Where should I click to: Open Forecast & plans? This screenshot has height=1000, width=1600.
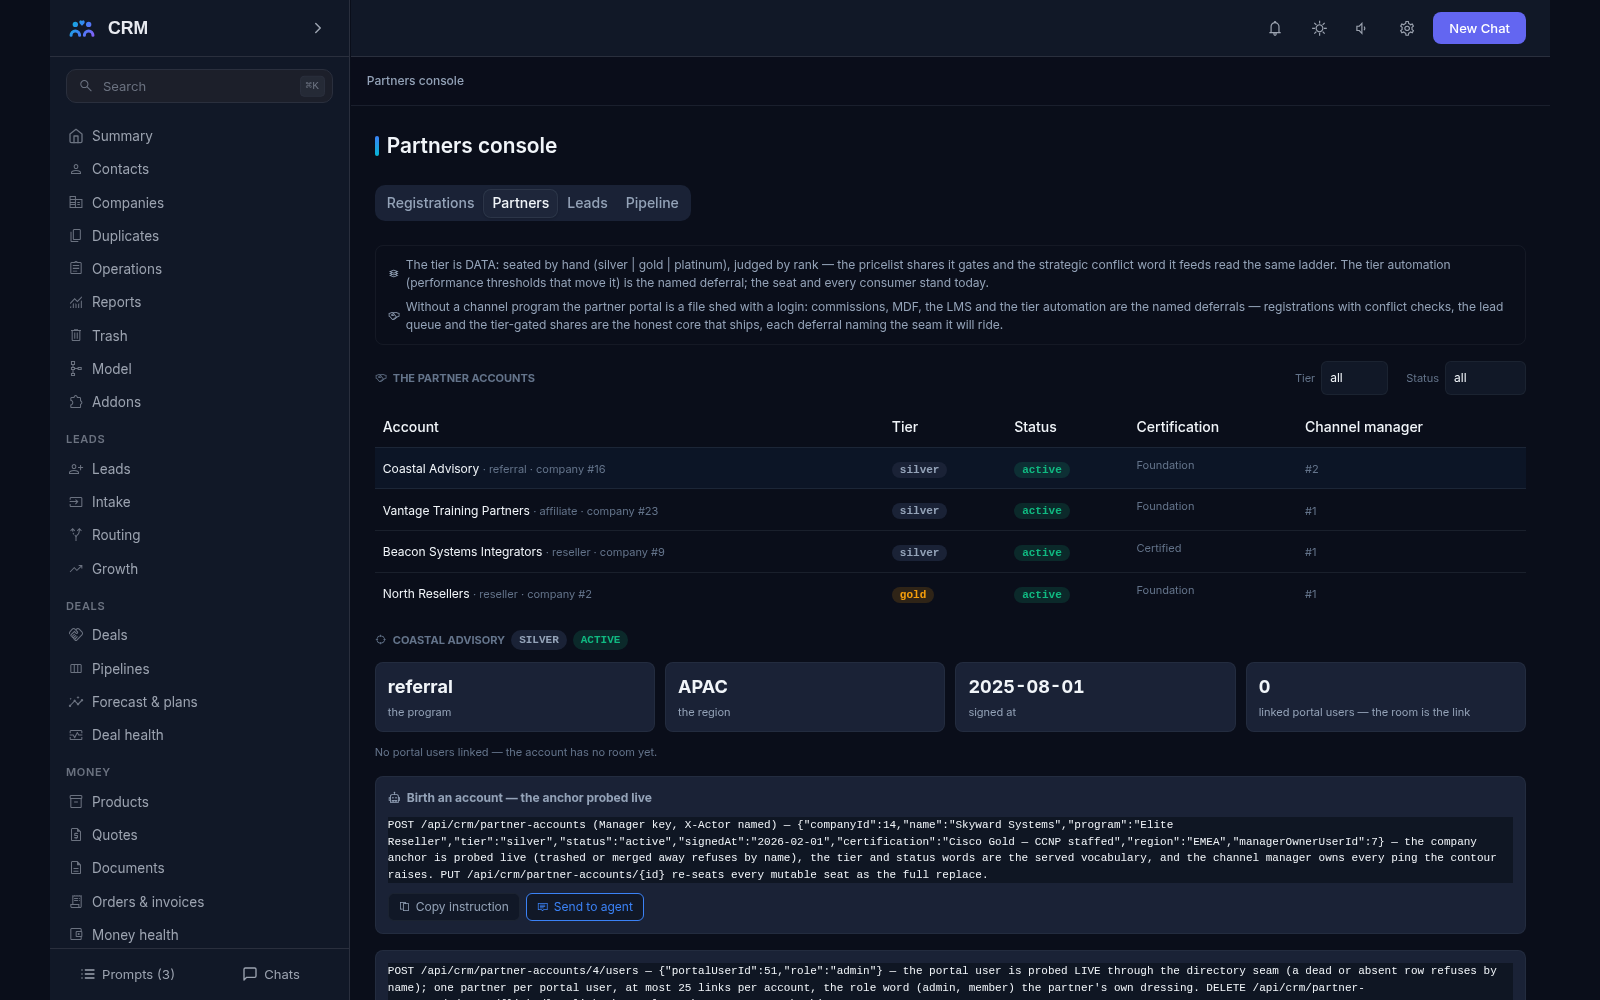(x=199, y=702)
